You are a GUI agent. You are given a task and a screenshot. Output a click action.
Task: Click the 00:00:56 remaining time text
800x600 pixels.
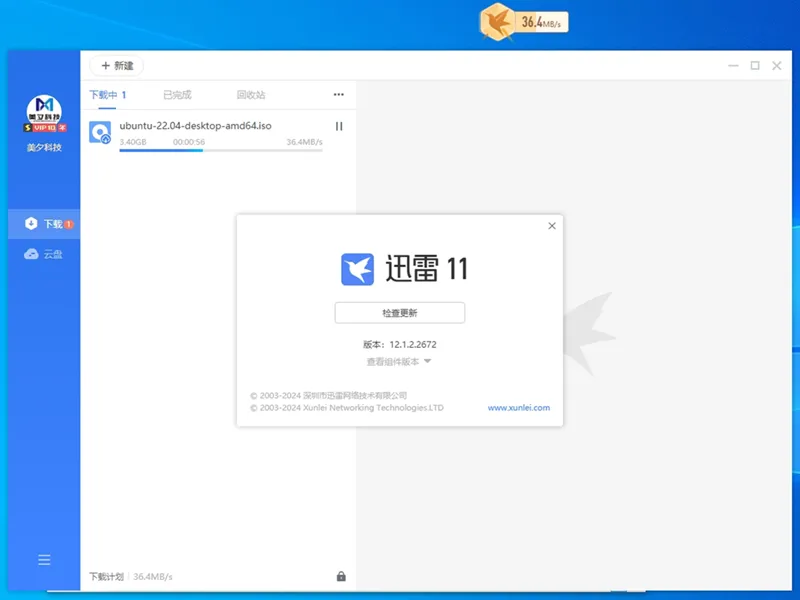coord(189,142)
